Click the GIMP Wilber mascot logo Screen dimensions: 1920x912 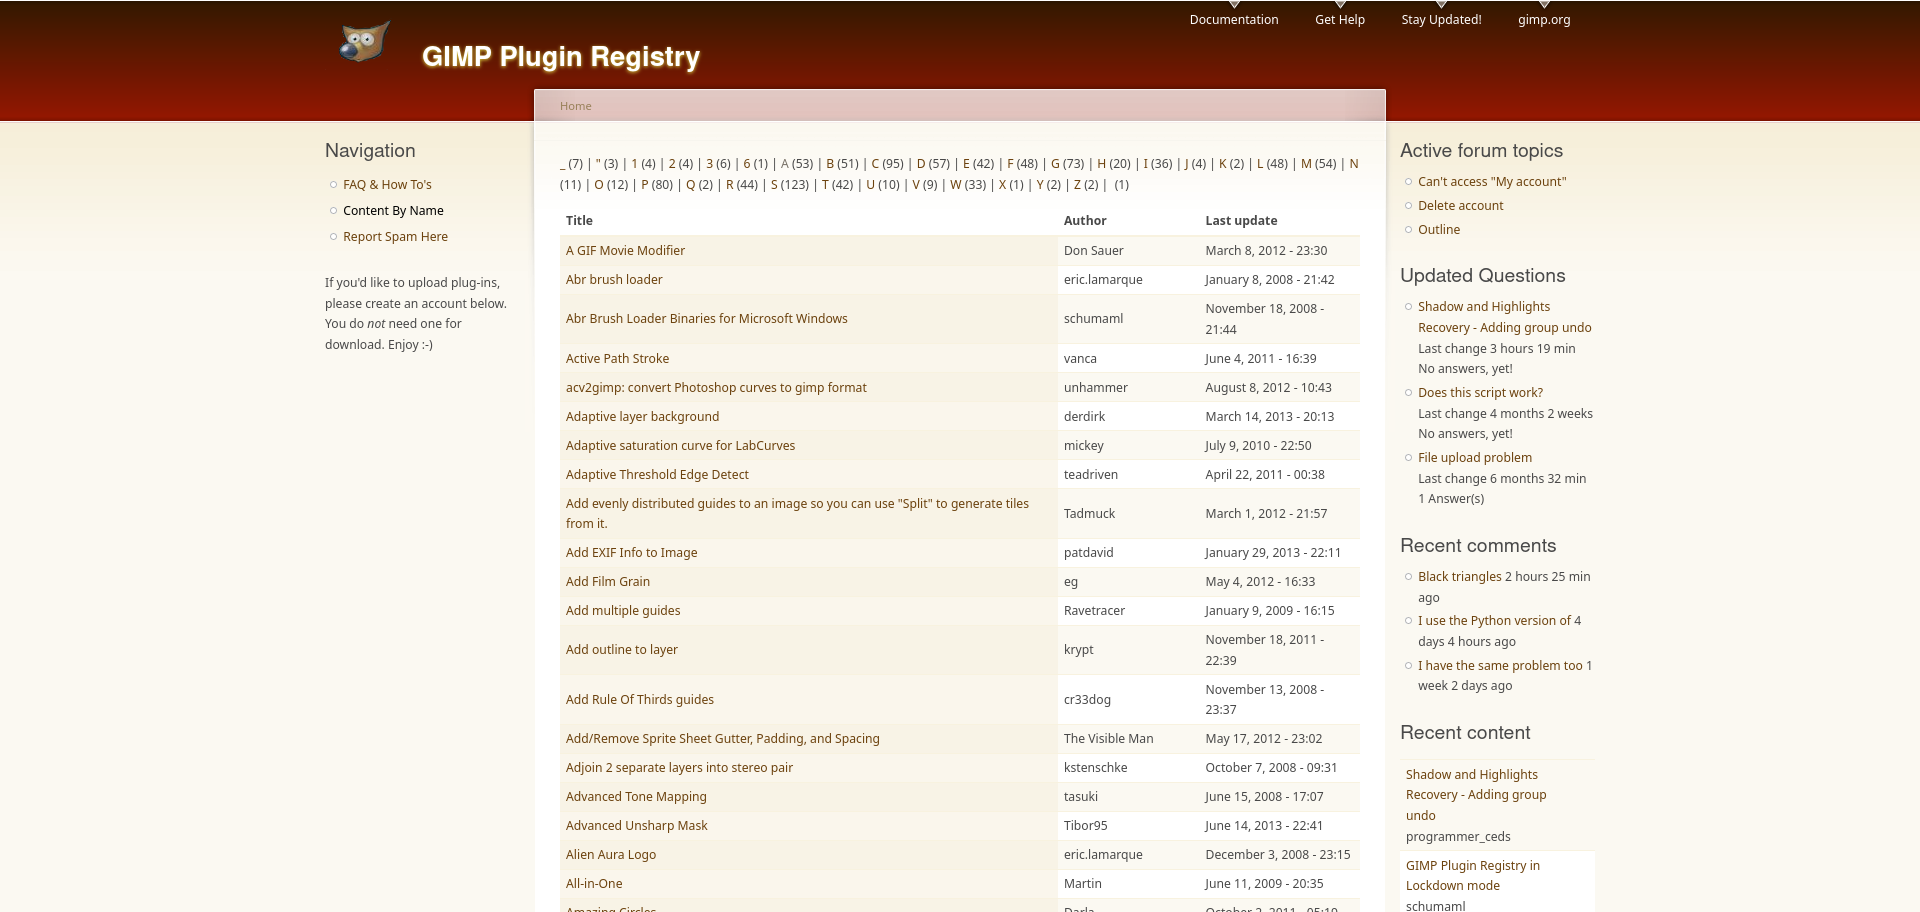click(x=363, y=43)
